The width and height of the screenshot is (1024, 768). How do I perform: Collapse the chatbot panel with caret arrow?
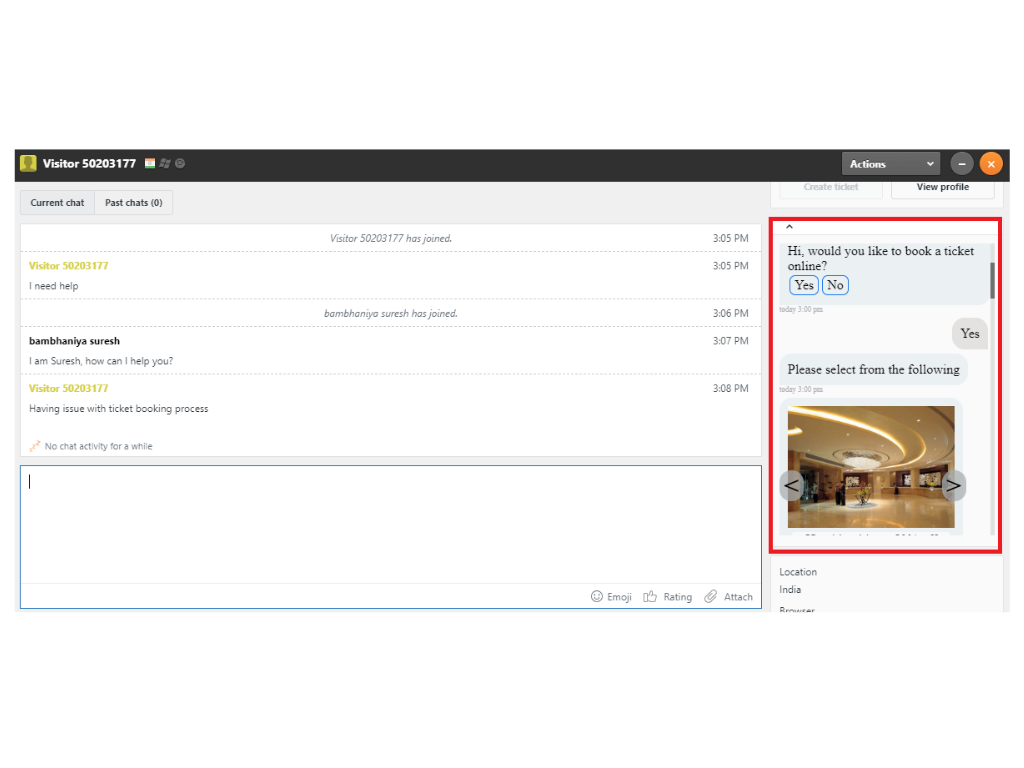(789, 227)
